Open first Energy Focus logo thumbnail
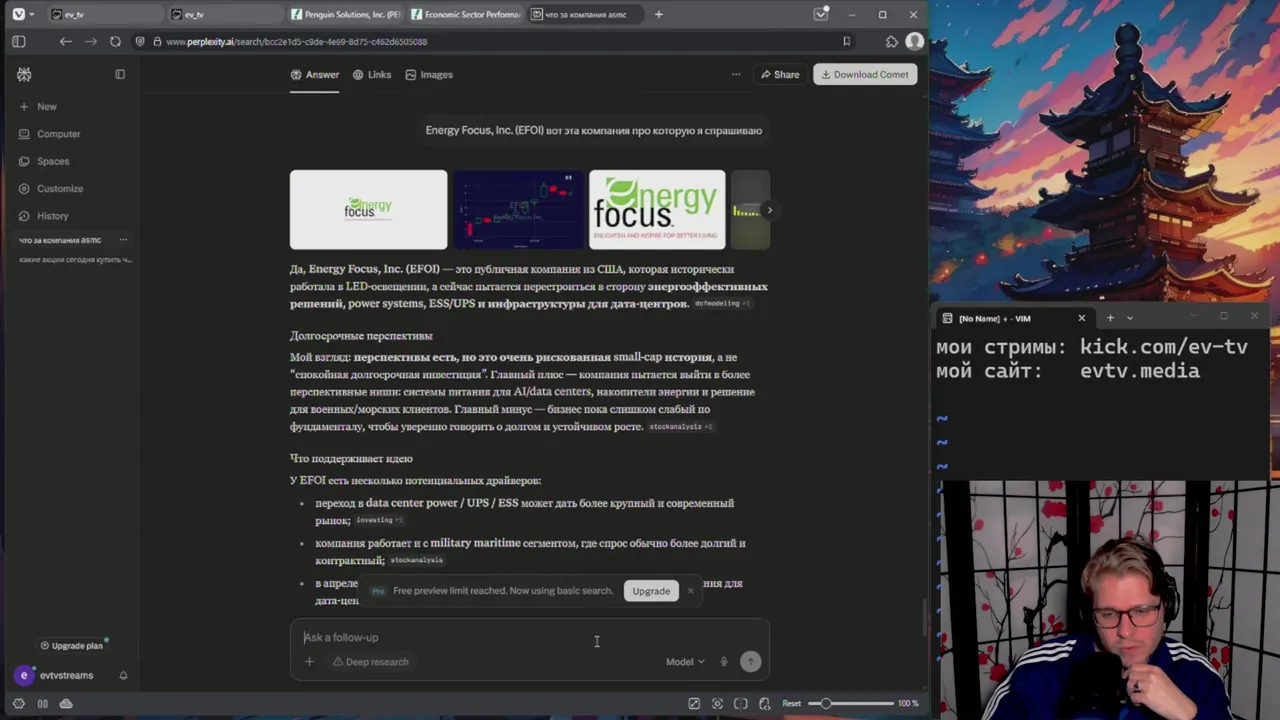This screenshot has width=1280, height=720. pos(368,209)
